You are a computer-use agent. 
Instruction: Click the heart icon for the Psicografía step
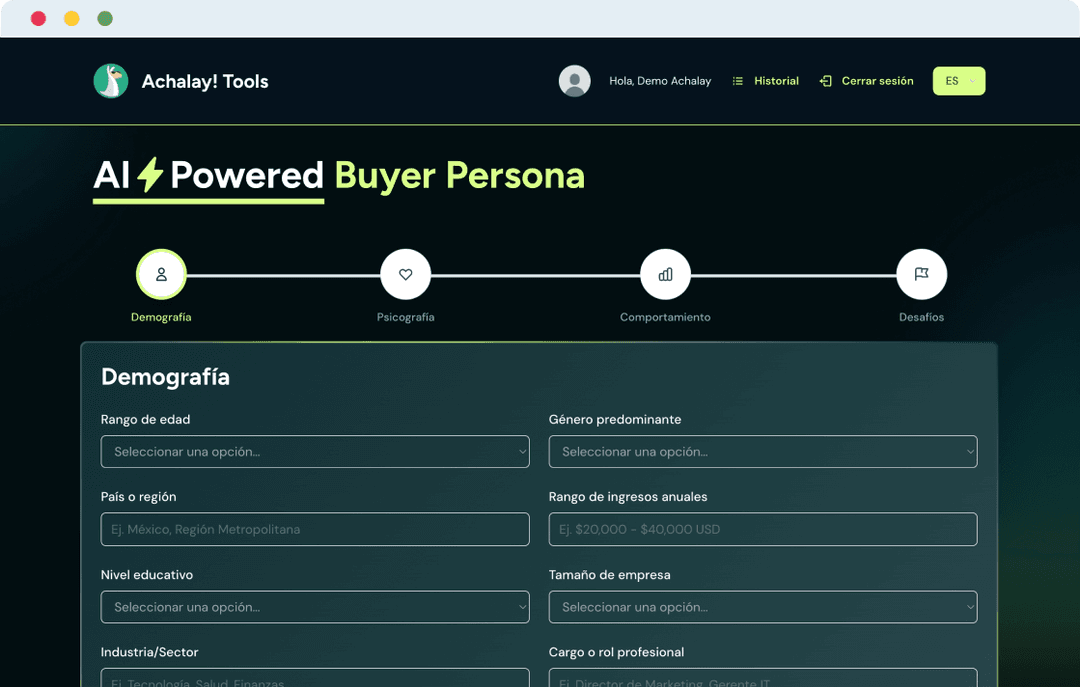pyautogui.click(x=405, y=273)
